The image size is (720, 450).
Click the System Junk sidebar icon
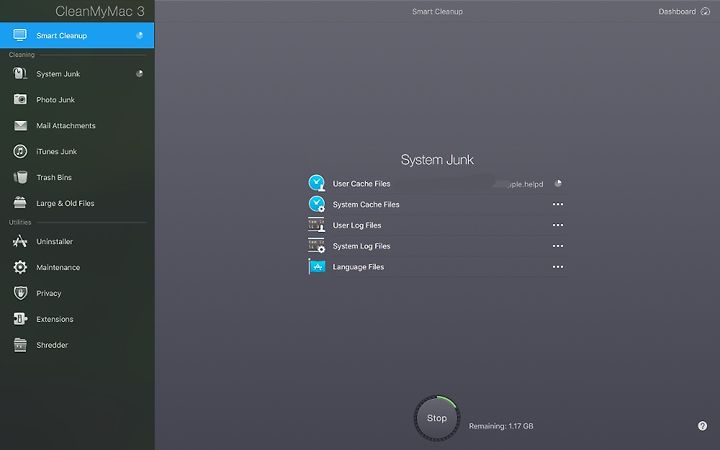[20, 73]
